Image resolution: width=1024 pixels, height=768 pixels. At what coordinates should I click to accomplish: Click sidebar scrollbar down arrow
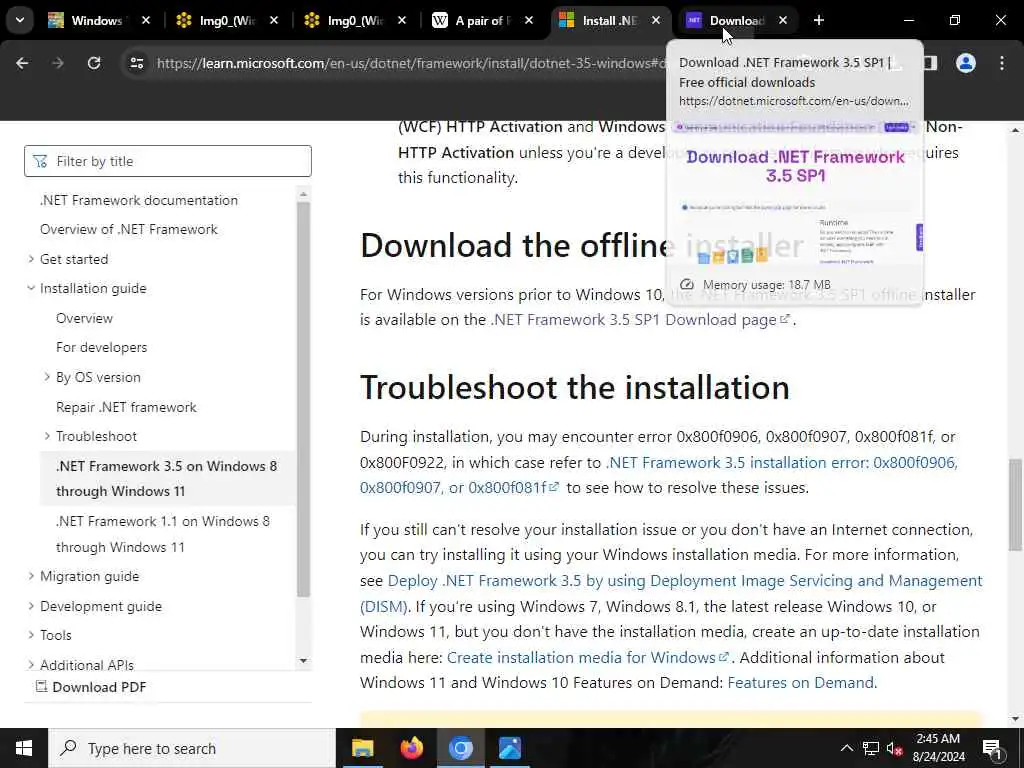pyautogui.click(x=303, y=661)
